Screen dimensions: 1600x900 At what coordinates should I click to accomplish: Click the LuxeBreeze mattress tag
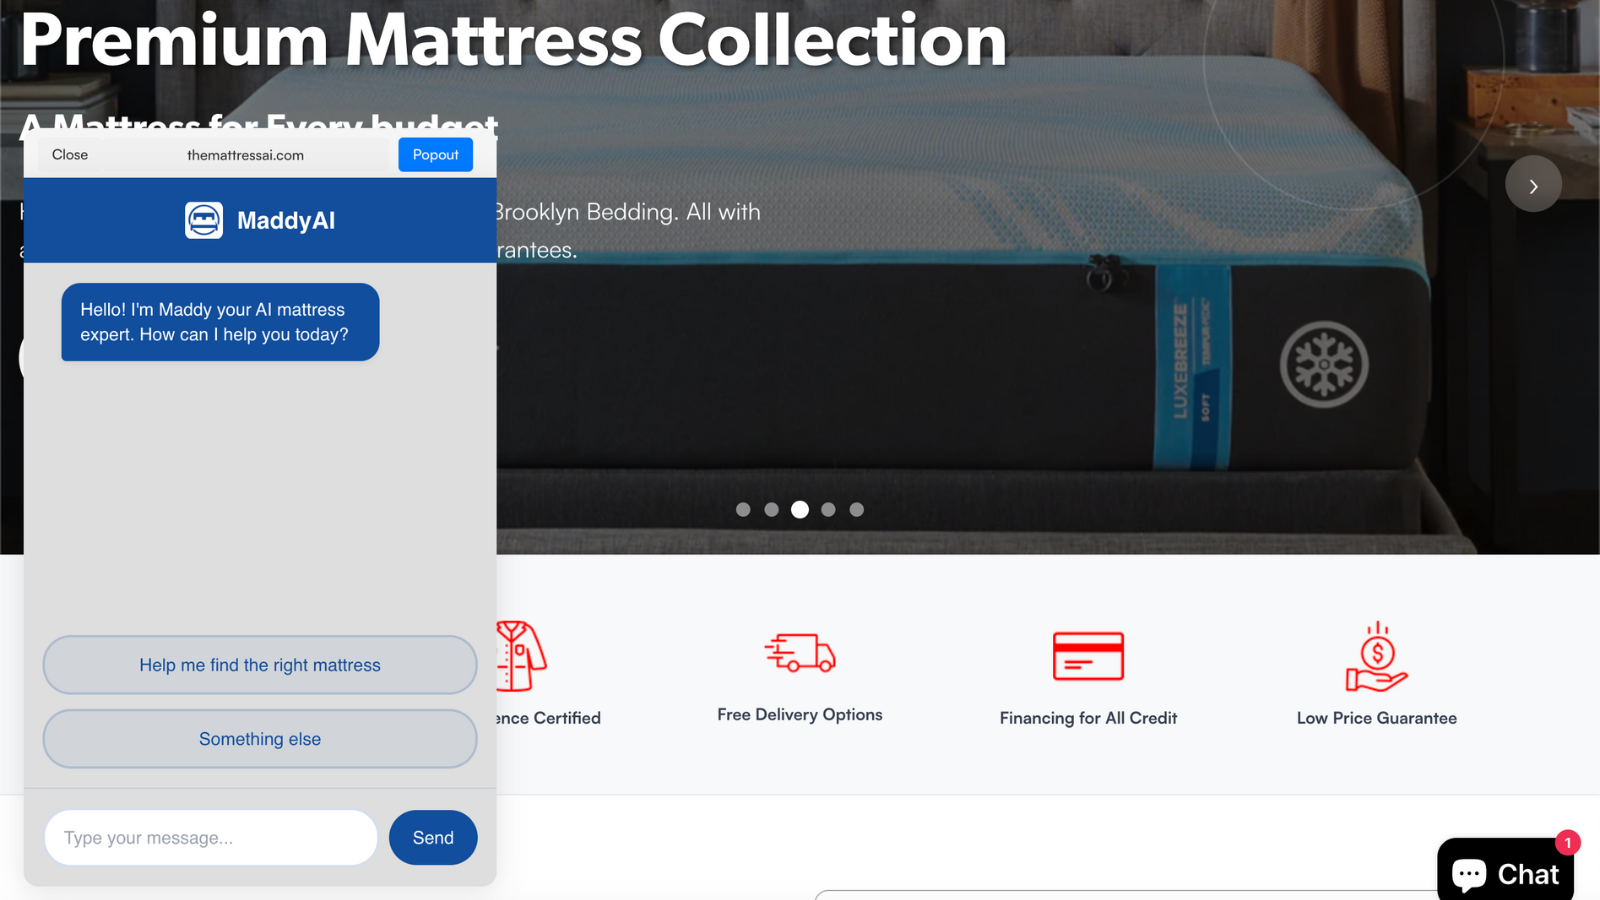click(1192, 365)
